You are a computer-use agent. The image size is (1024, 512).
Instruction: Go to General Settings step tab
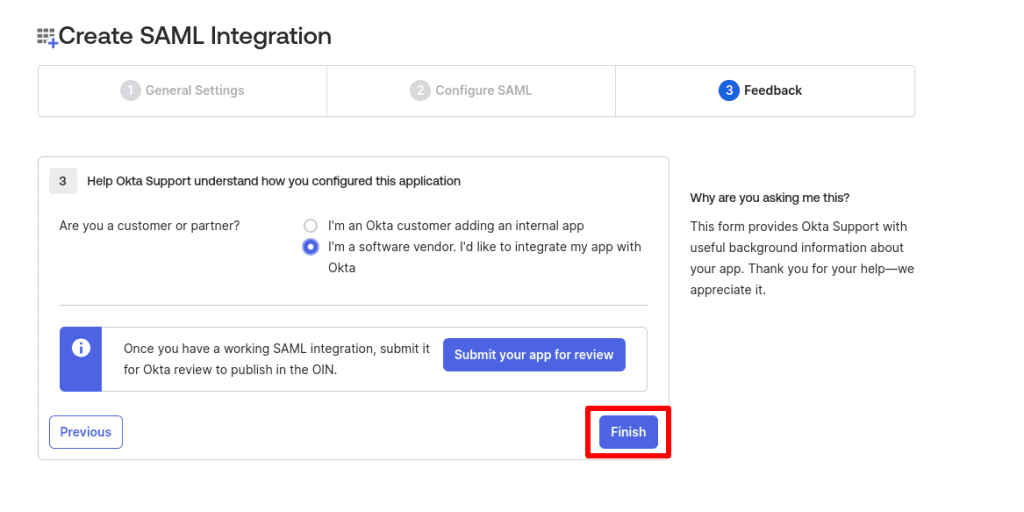182,91
